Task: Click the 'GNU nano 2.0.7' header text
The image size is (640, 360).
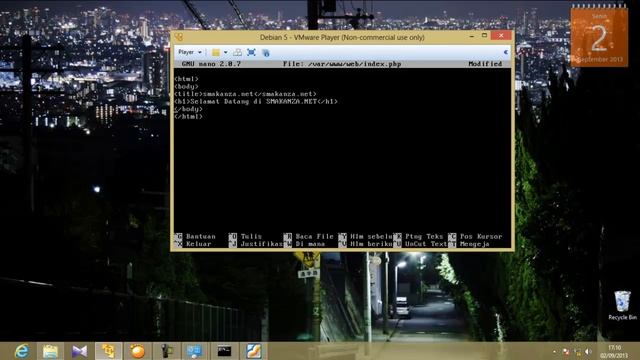Action: [x=211, y=64]
